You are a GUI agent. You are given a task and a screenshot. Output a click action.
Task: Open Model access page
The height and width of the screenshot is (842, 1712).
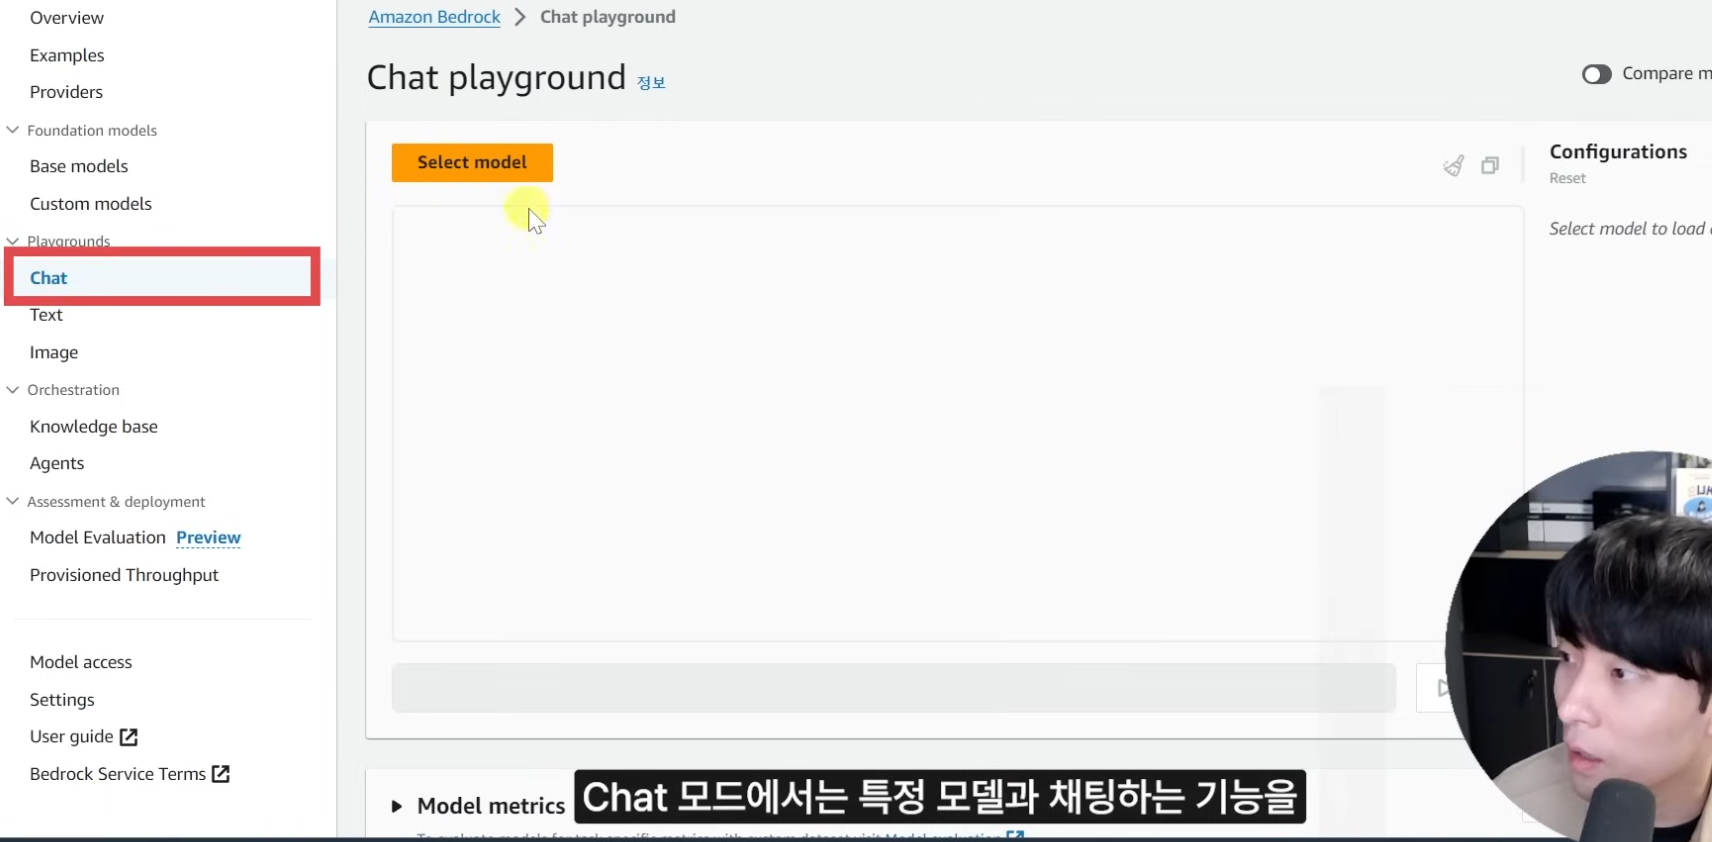click(81, 662)
